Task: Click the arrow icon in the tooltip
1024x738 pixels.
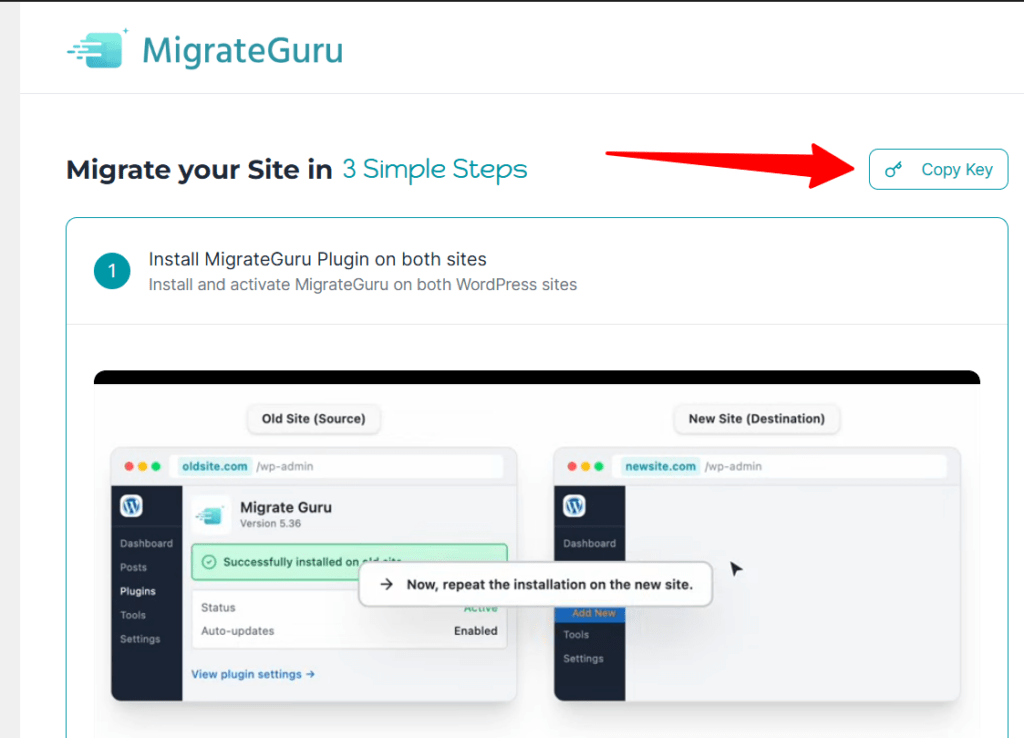Action: 387,584
